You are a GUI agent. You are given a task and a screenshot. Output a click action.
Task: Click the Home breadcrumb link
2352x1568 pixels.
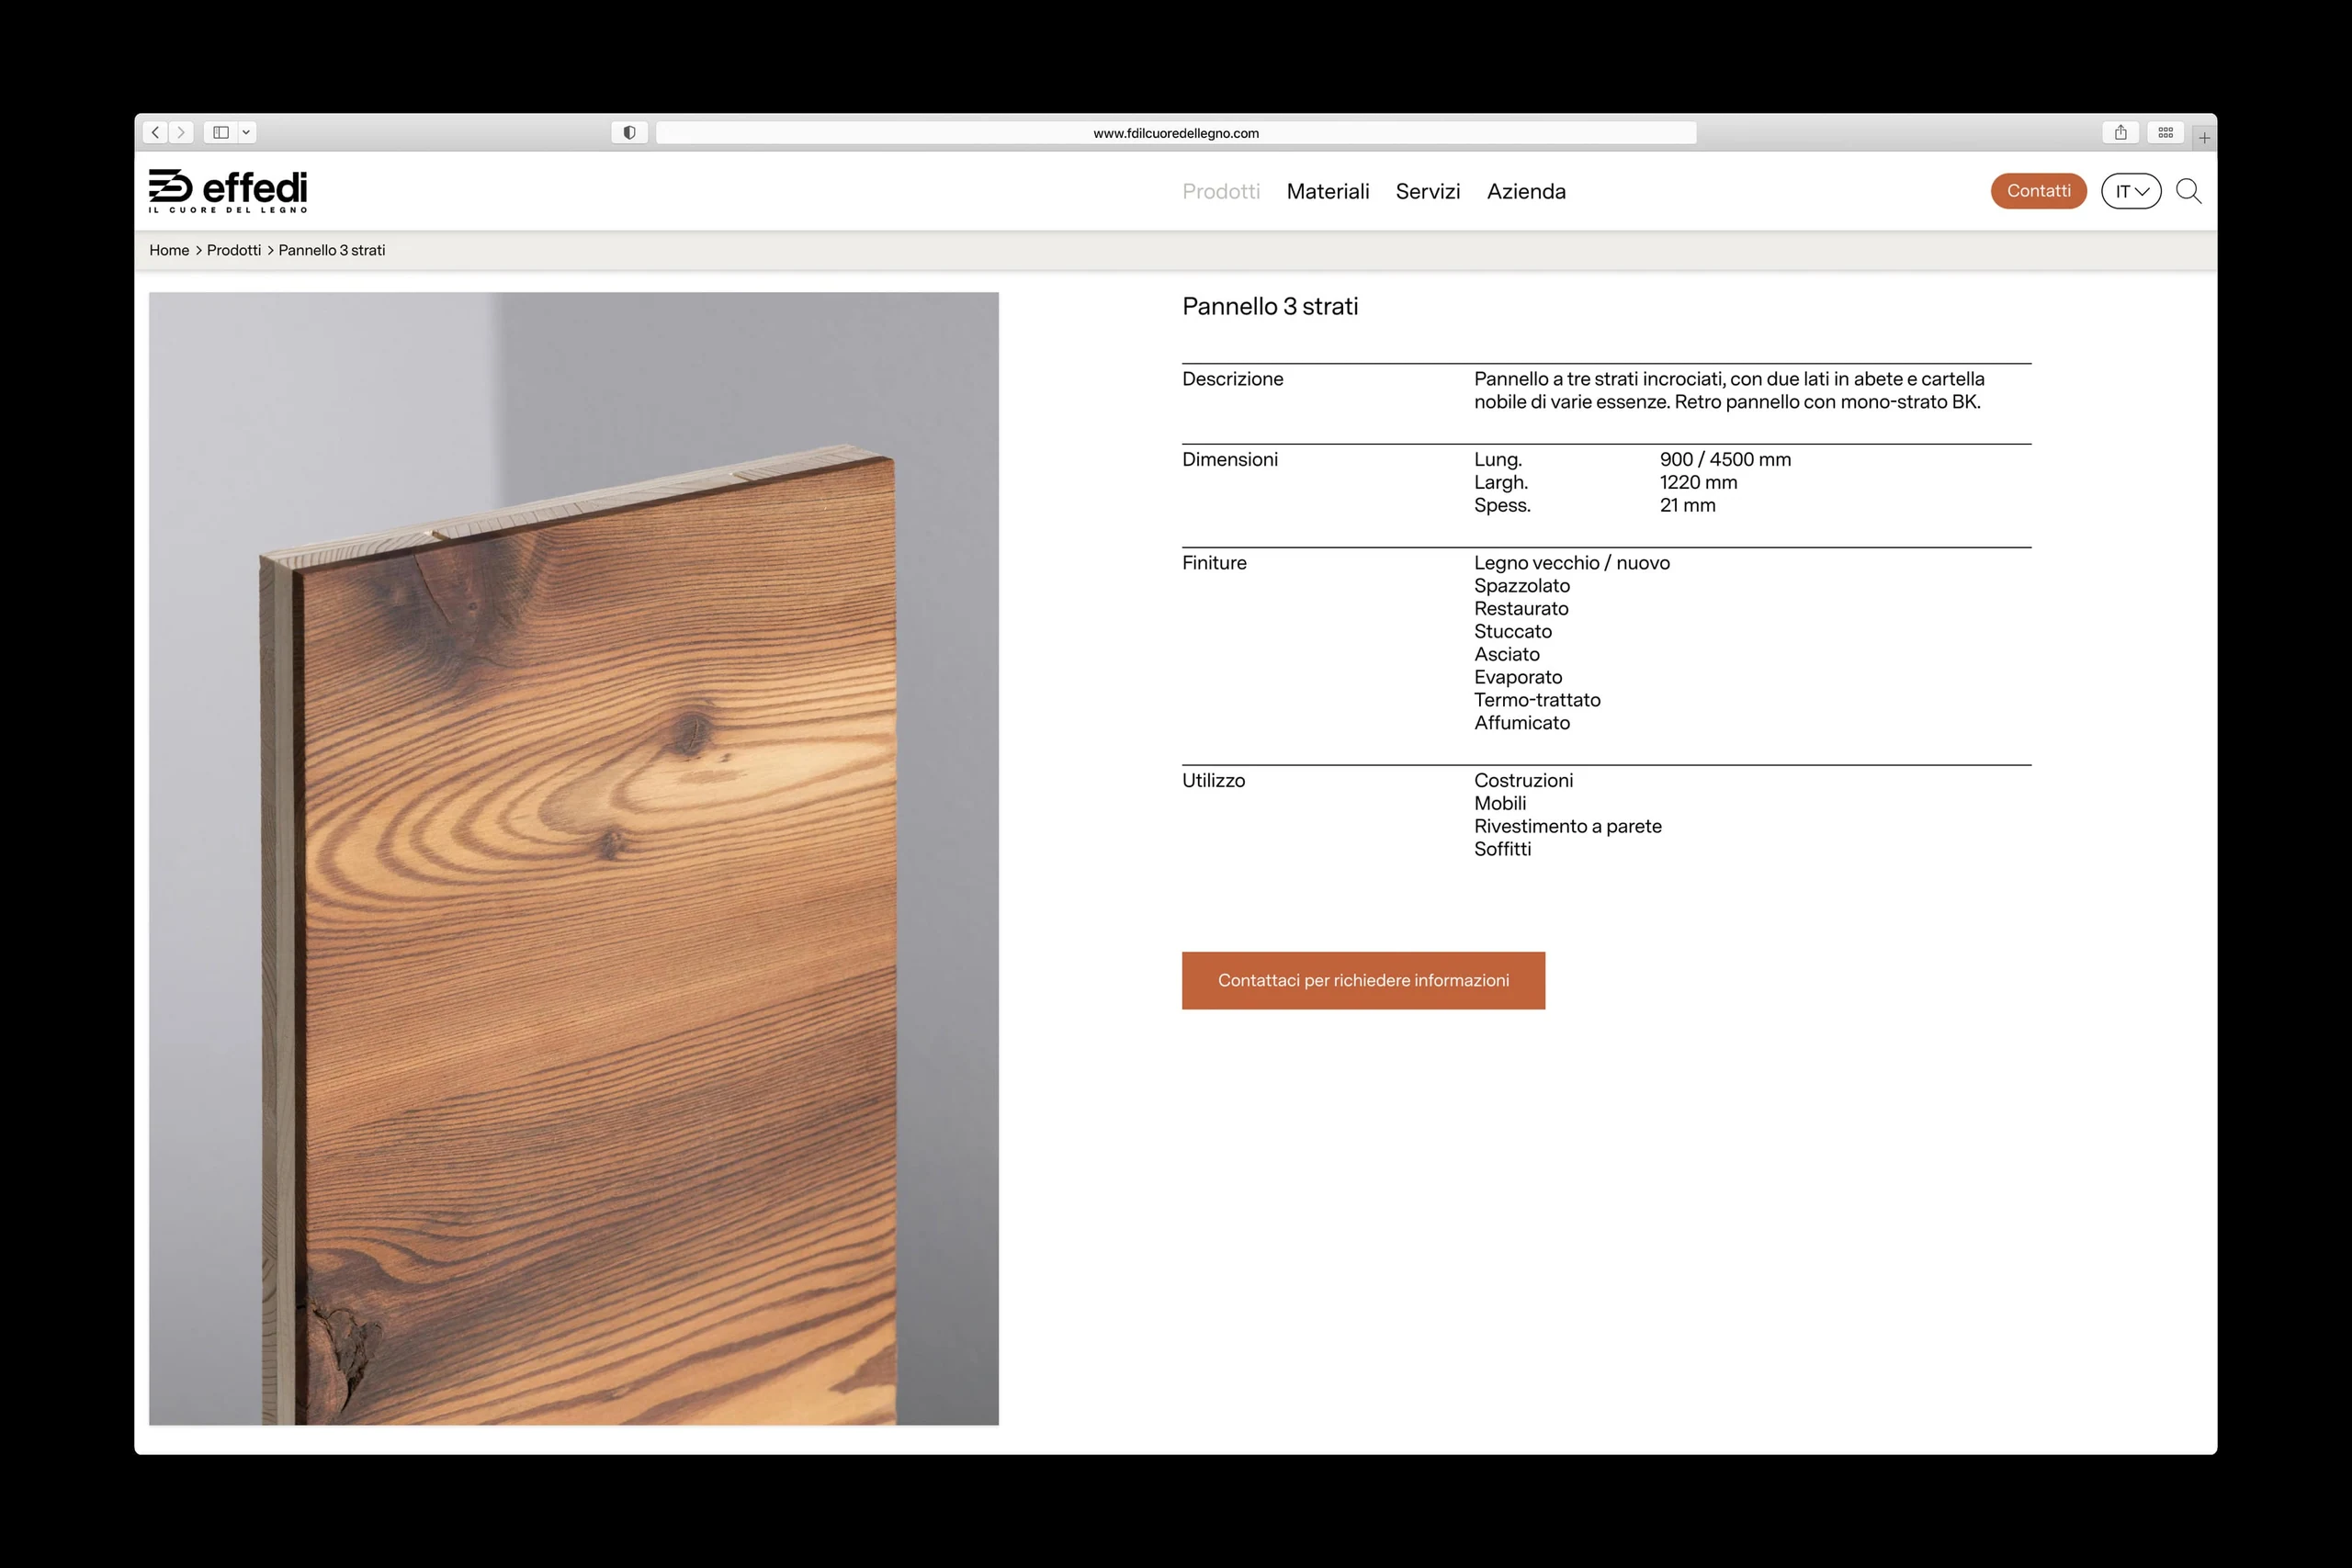[x=169, y=250]
